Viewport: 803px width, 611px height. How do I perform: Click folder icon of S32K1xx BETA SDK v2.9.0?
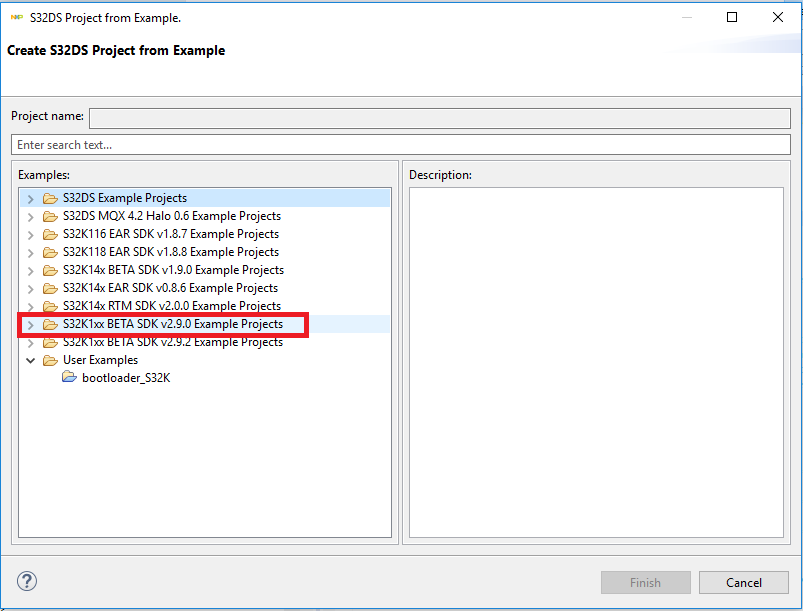[50, 324]
